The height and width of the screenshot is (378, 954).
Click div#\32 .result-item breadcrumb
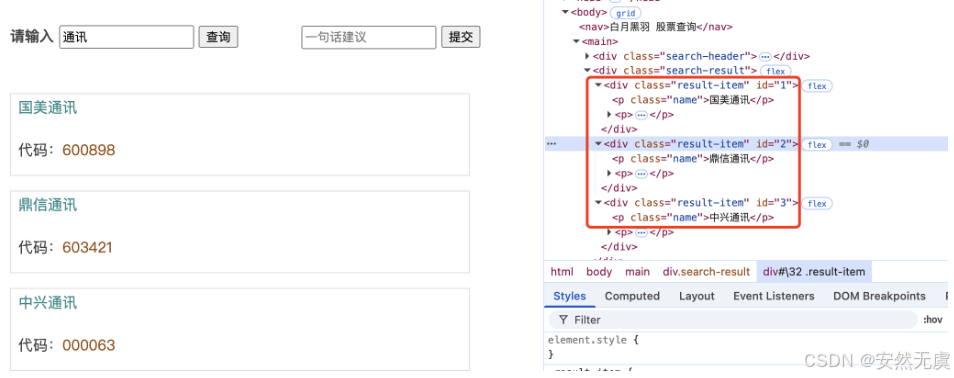814,272
